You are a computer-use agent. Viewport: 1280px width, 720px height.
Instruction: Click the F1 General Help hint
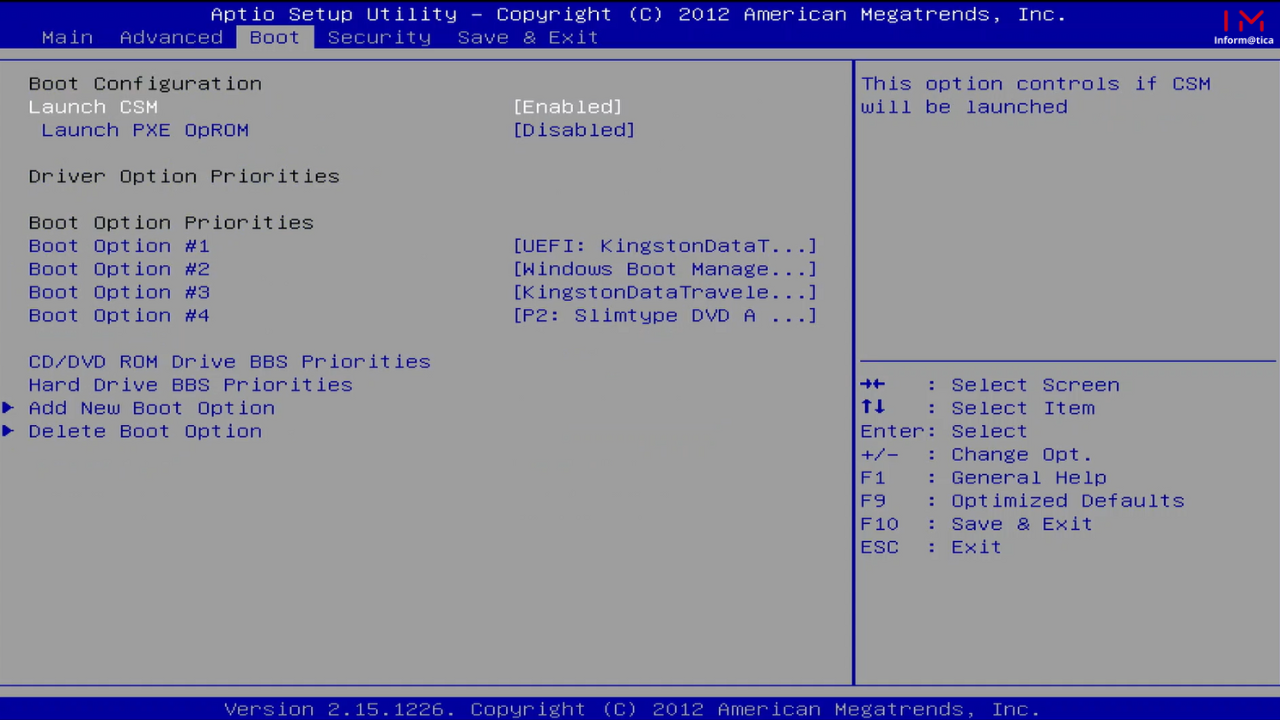(x=983, y=478)
